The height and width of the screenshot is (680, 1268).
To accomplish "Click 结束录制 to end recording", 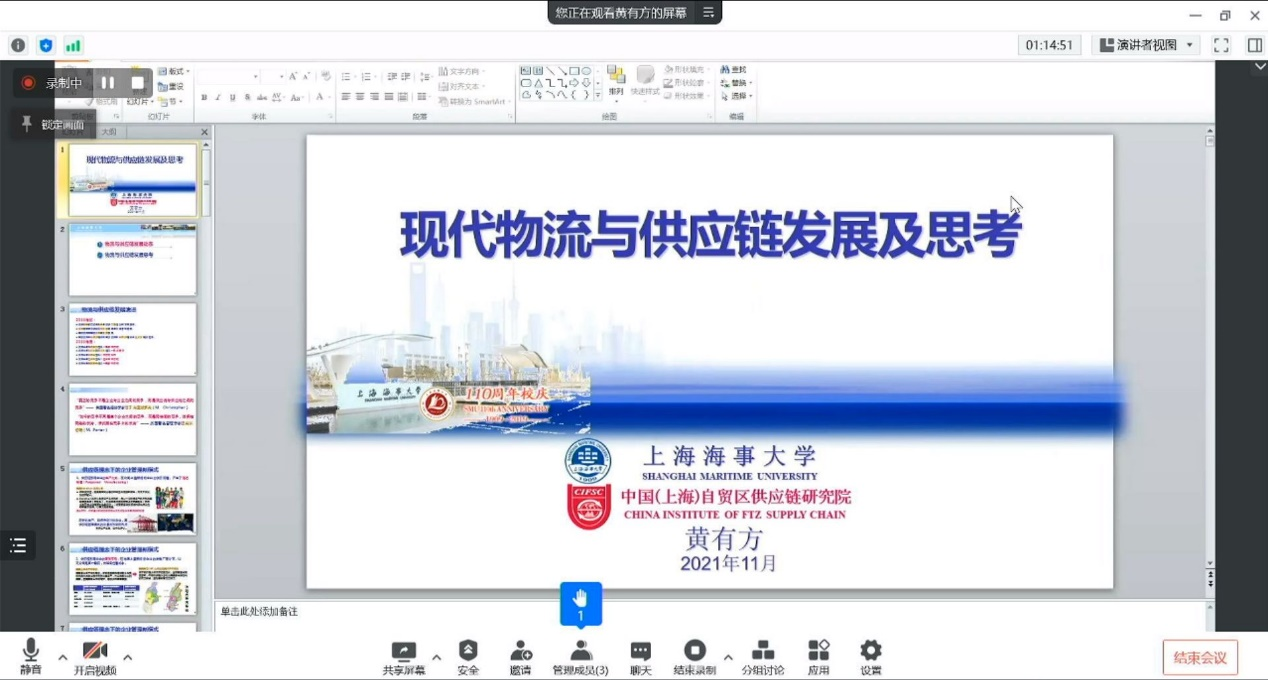I will coord(695,656).
